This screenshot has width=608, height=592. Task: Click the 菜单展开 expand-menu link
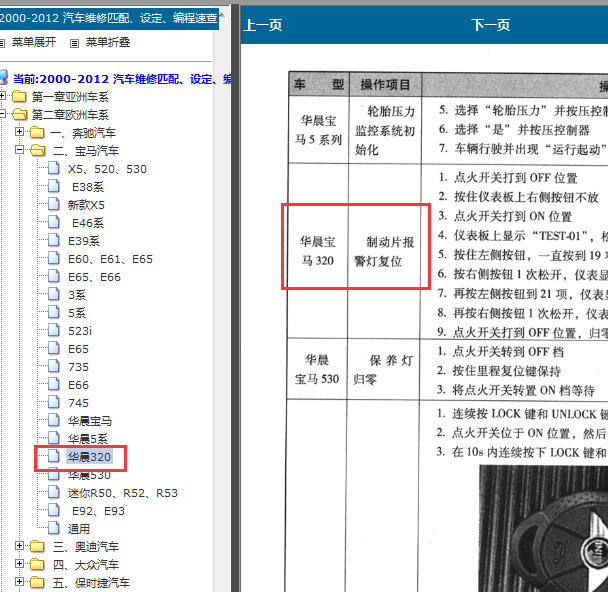tap(34, 42)
